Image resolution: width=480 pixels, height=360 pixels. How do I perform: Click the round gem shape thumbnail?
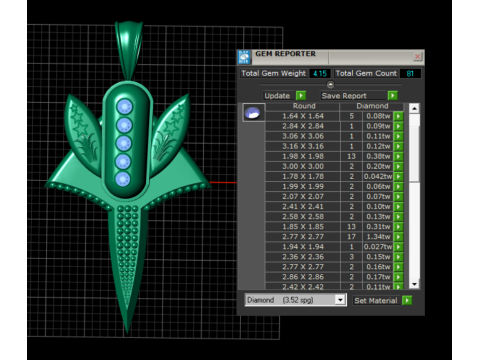click(253, 112)
